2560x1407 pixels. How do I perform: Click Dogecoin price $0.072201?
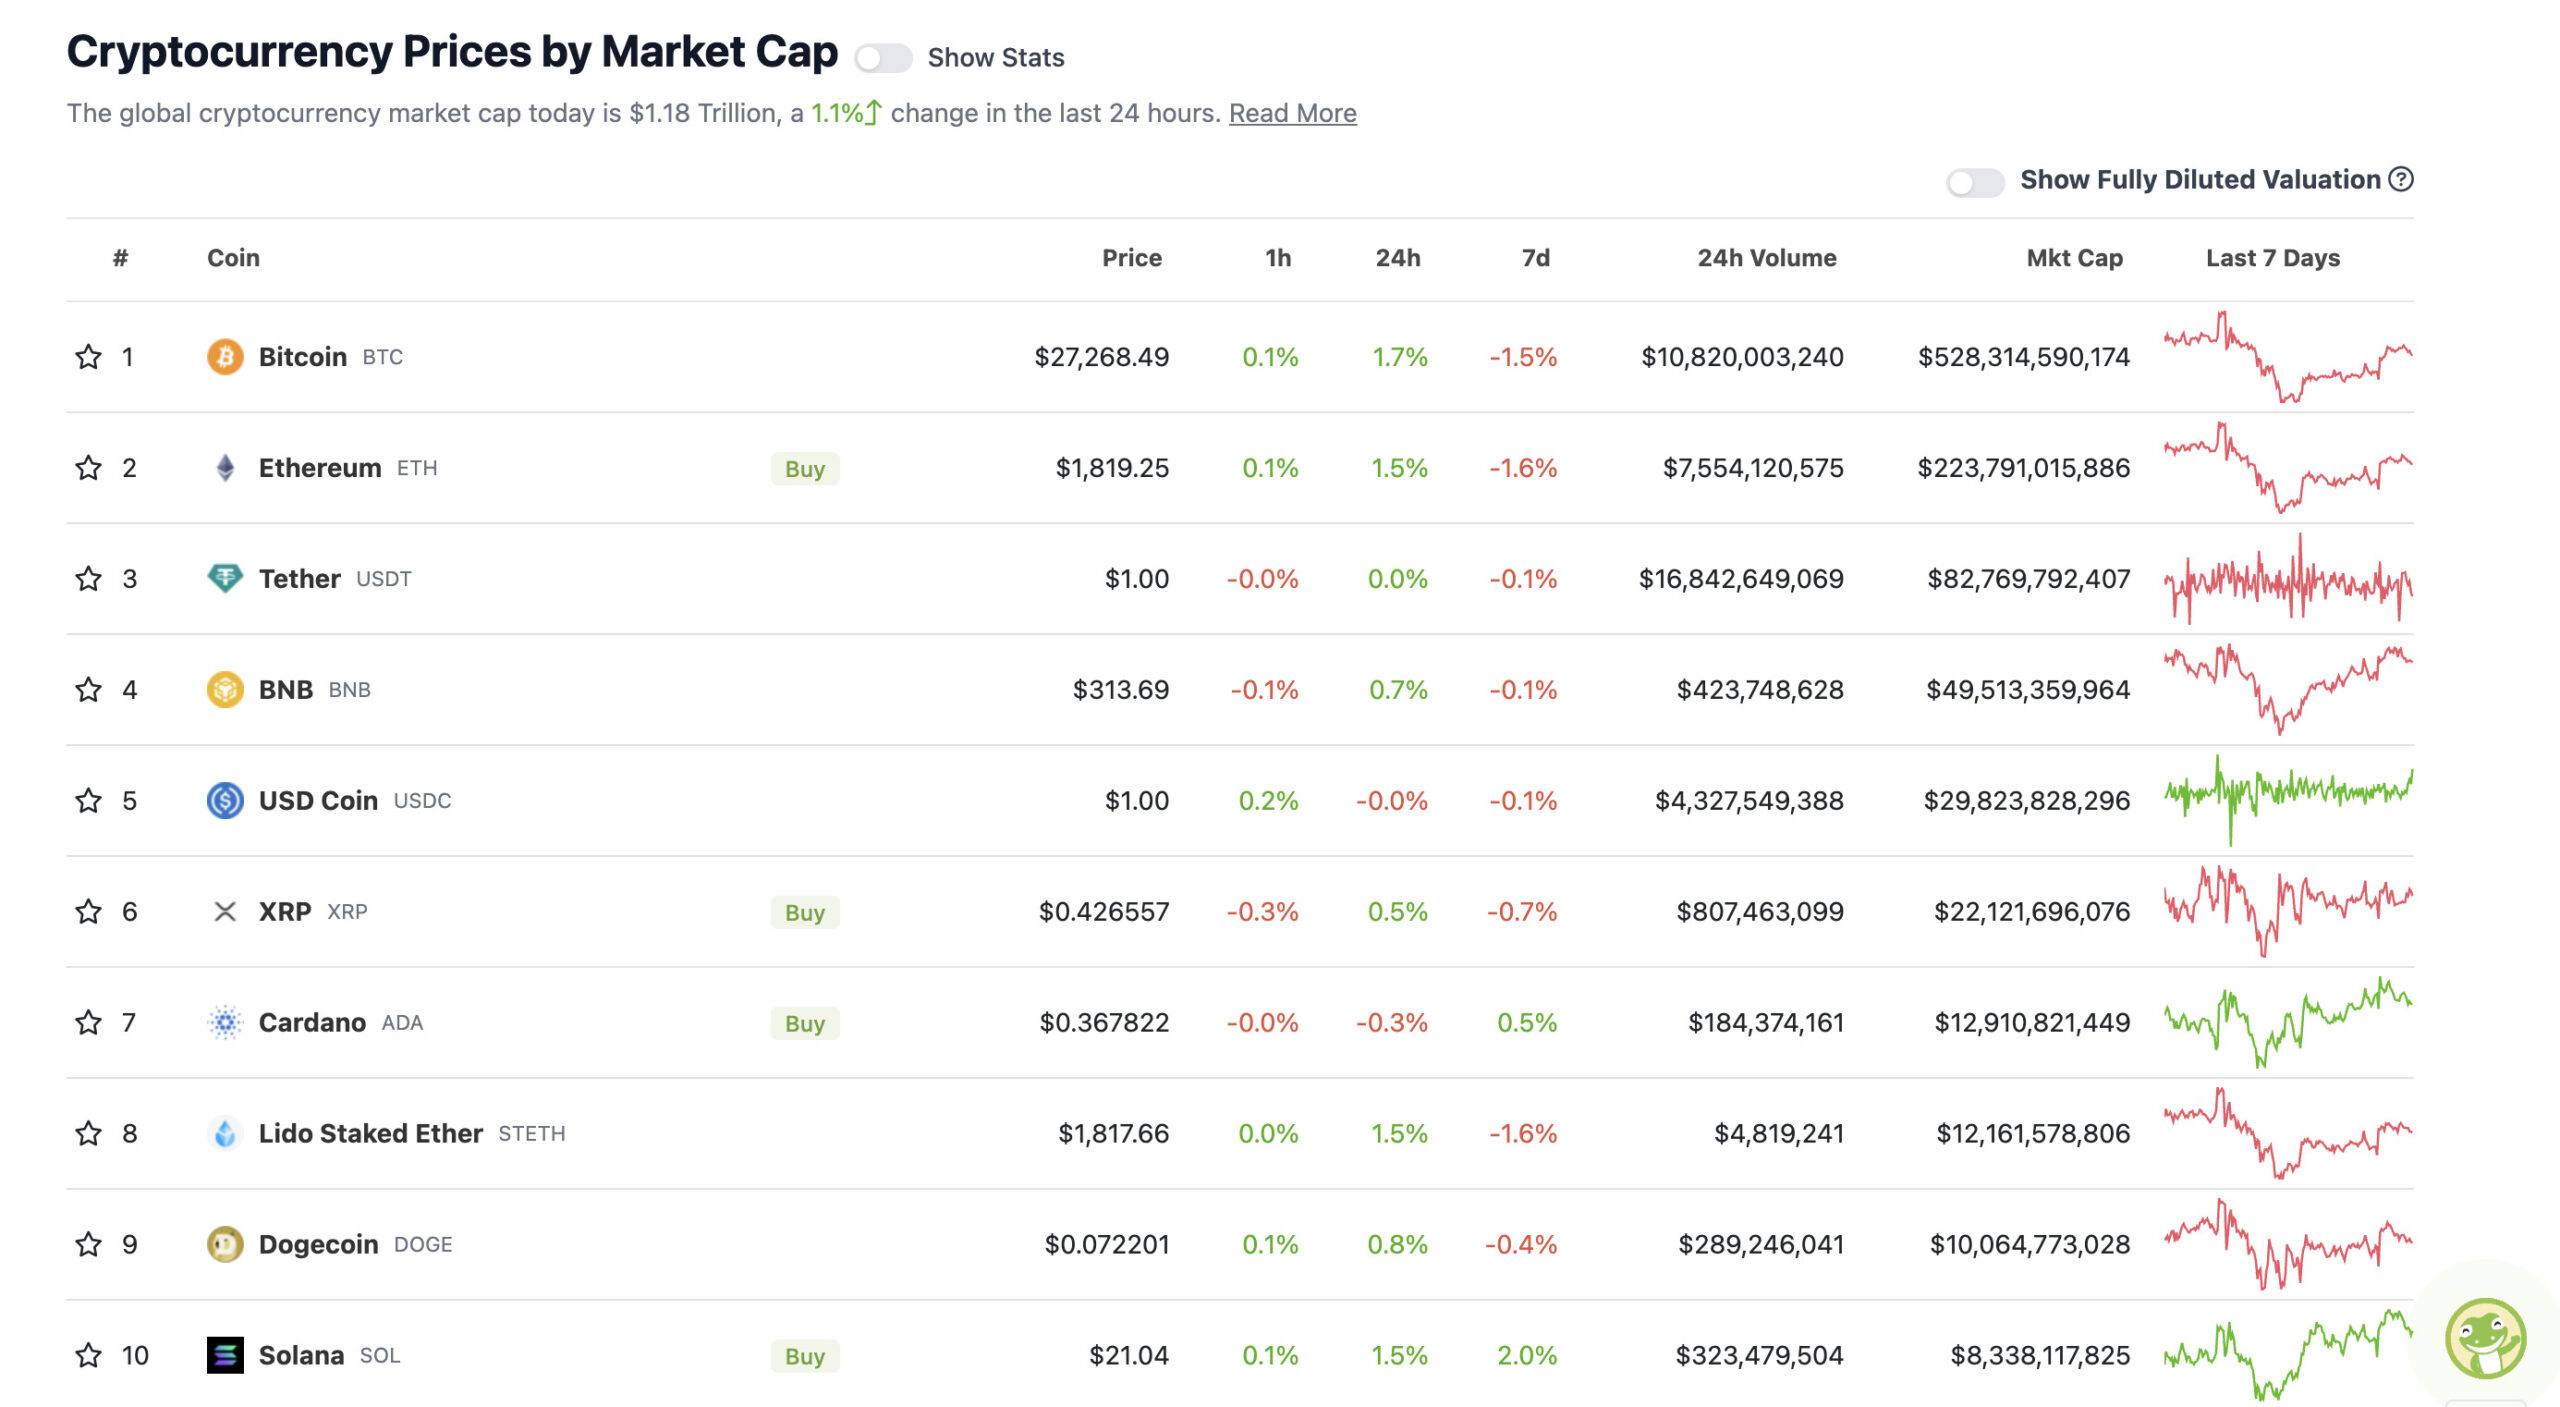click(1107, 1245)
